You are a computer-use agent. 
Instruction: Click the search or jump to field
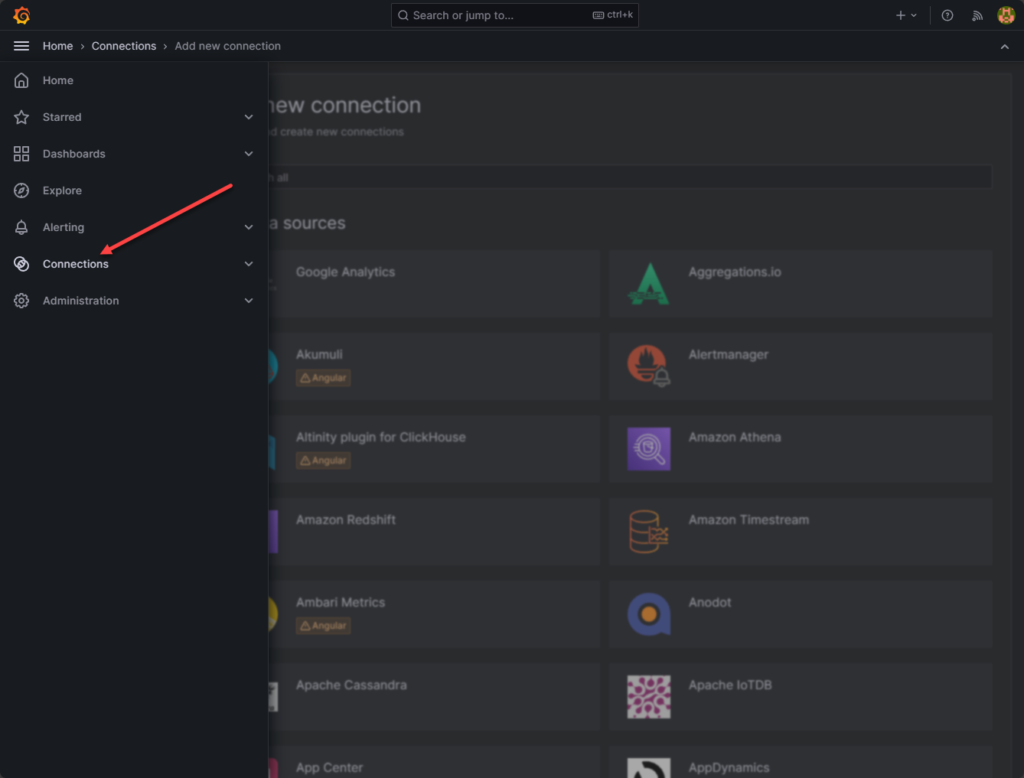tap(513, 15)
